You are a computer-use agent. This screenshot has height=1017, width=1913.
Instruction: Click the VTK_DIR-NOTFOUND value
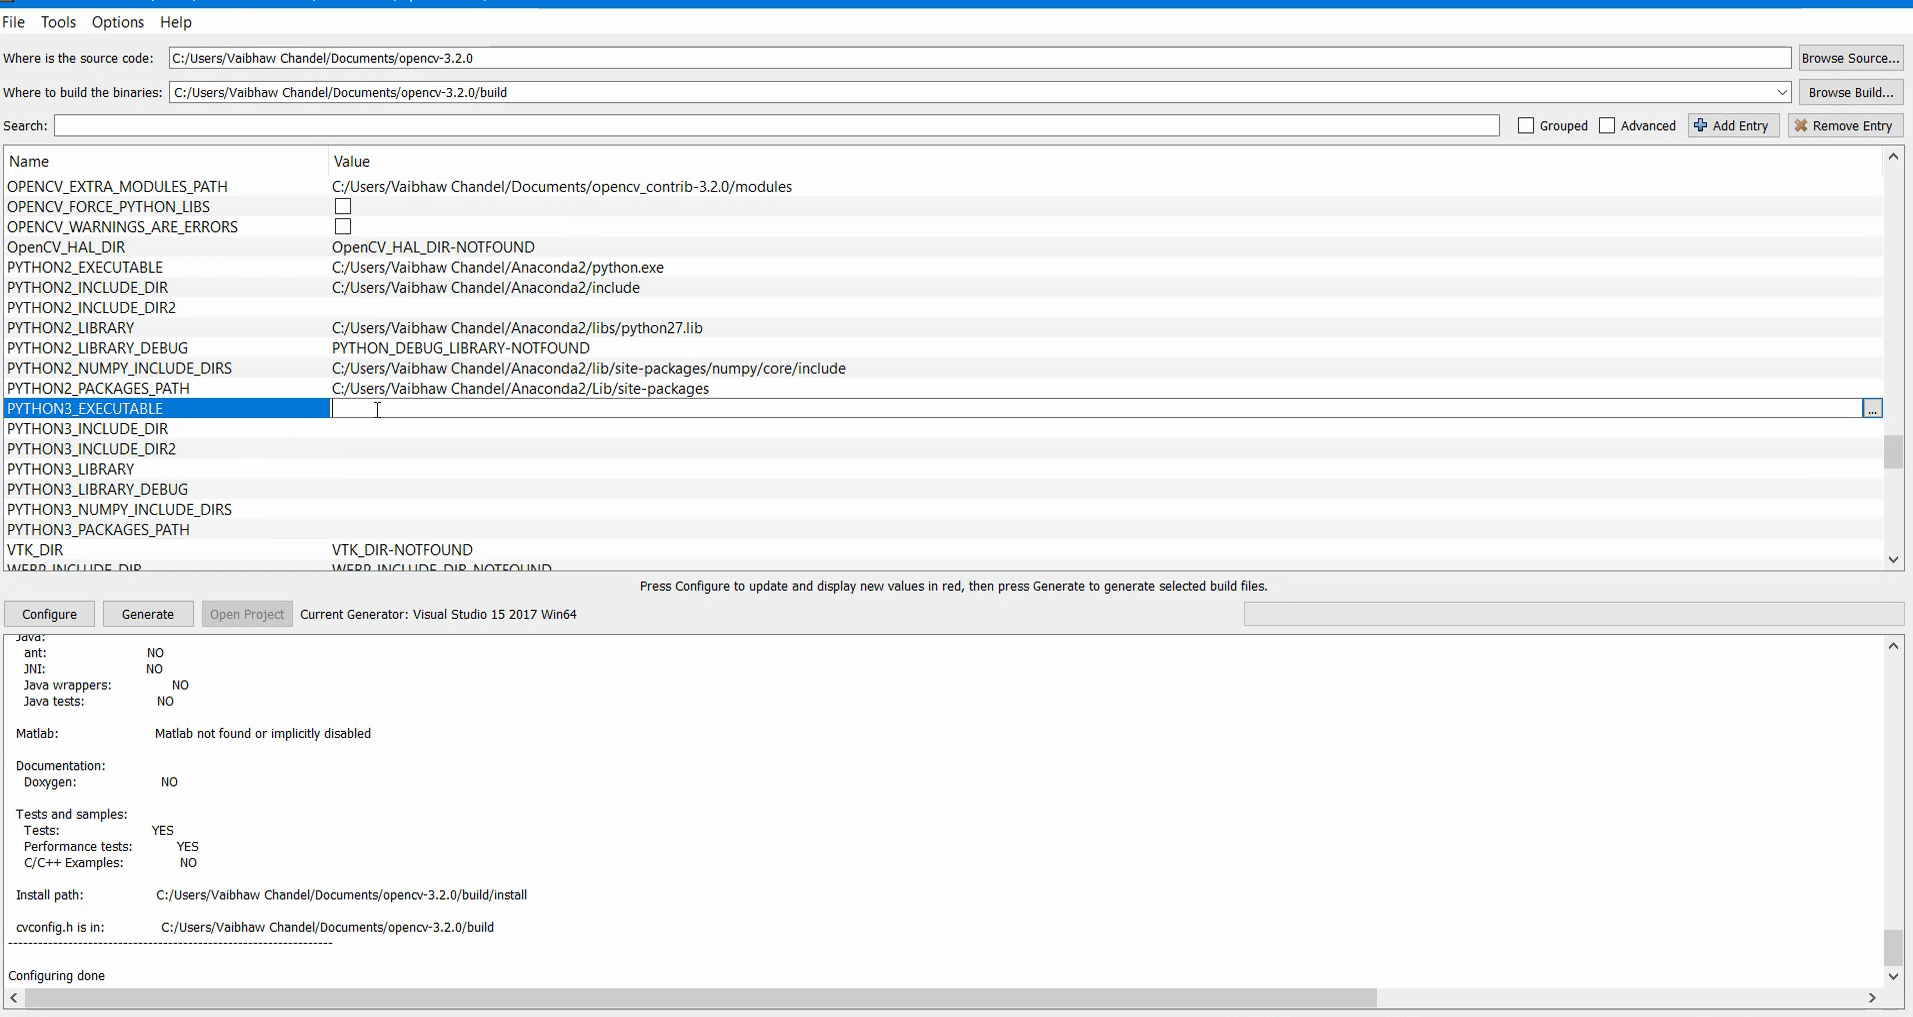(x=402, y=550)
